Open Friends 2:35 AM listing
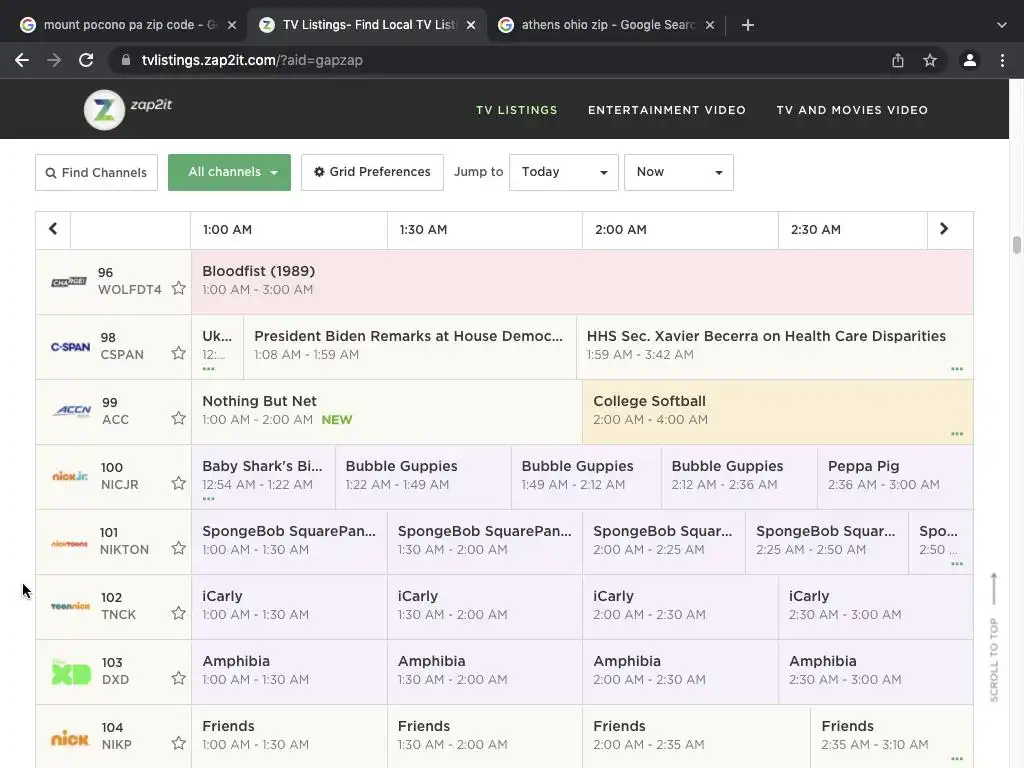The image size is (1024, 768). [892, 736]
